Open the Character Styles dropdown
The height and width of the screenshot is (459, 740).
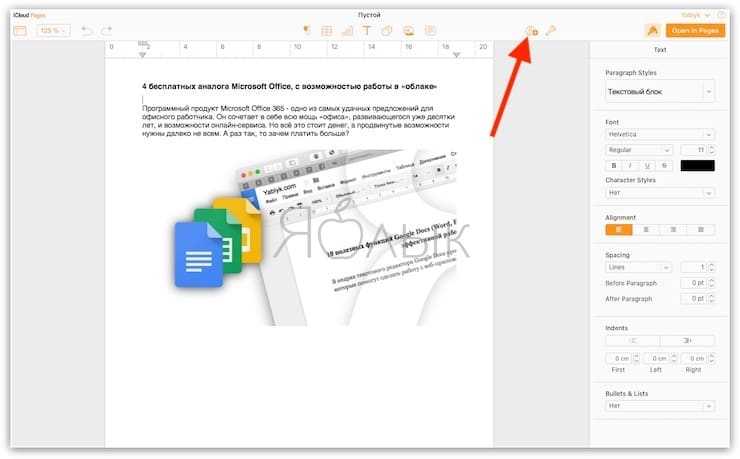[x=660, y=193]
